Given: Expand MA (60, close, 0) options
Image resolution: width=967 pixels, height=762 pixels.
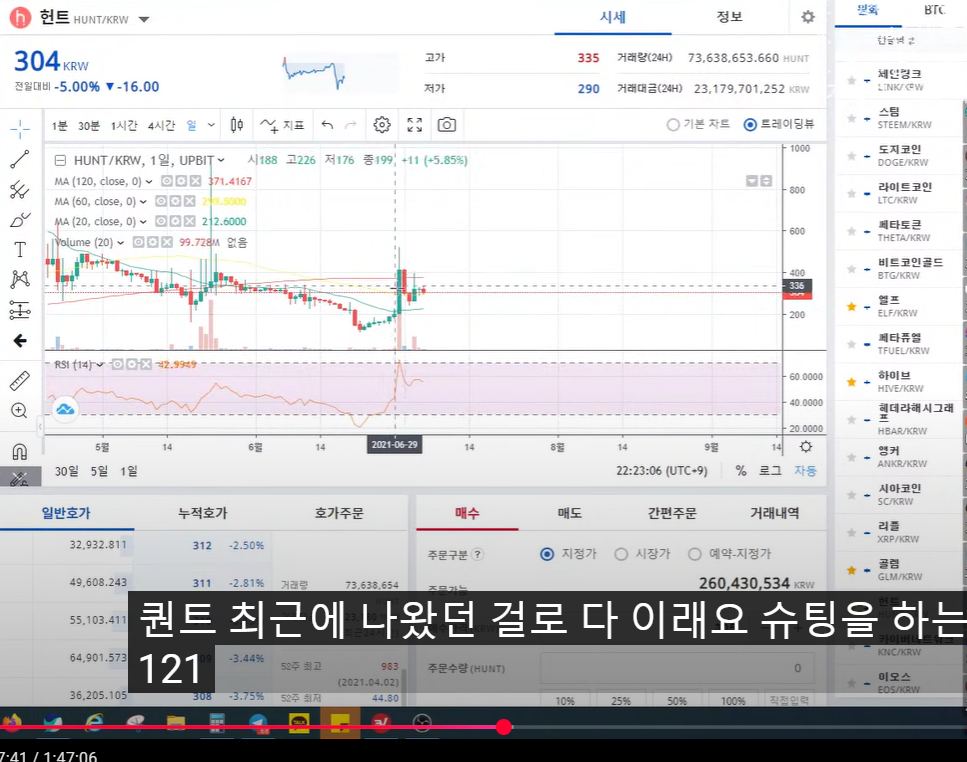Looking at the screenshot, I should tap(143, 202).
